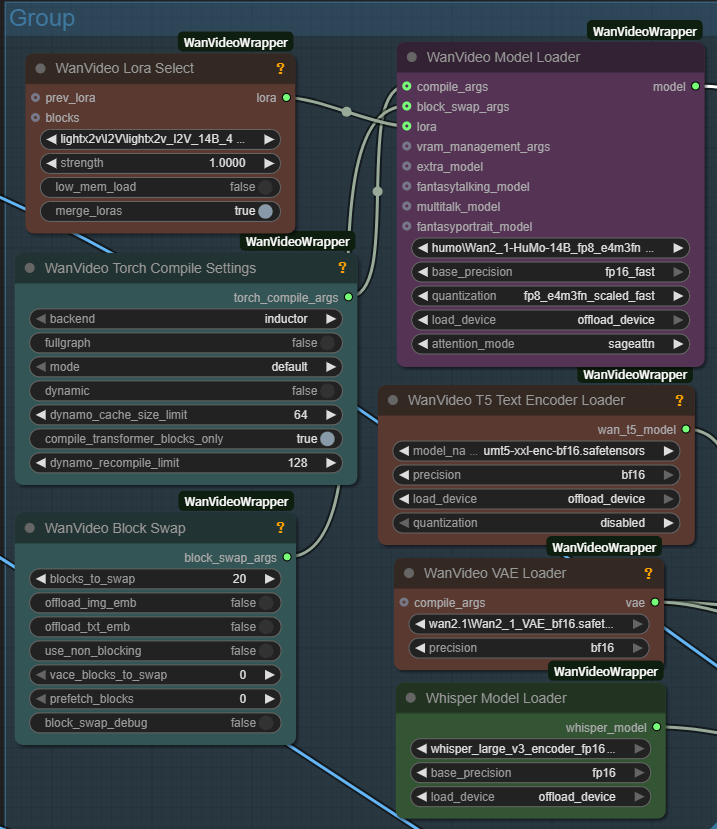717x829 pixels.
Task: Click the lora input socket on Model Loader
Action: tap(407, 126)
